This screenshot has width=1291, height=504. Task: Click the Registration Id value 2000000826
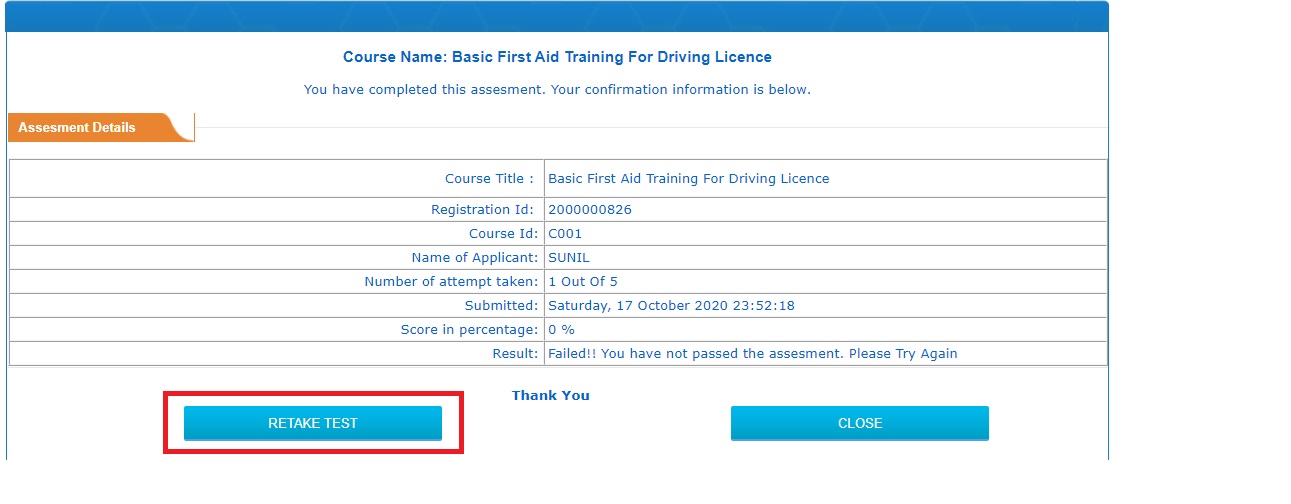(590, 210)
